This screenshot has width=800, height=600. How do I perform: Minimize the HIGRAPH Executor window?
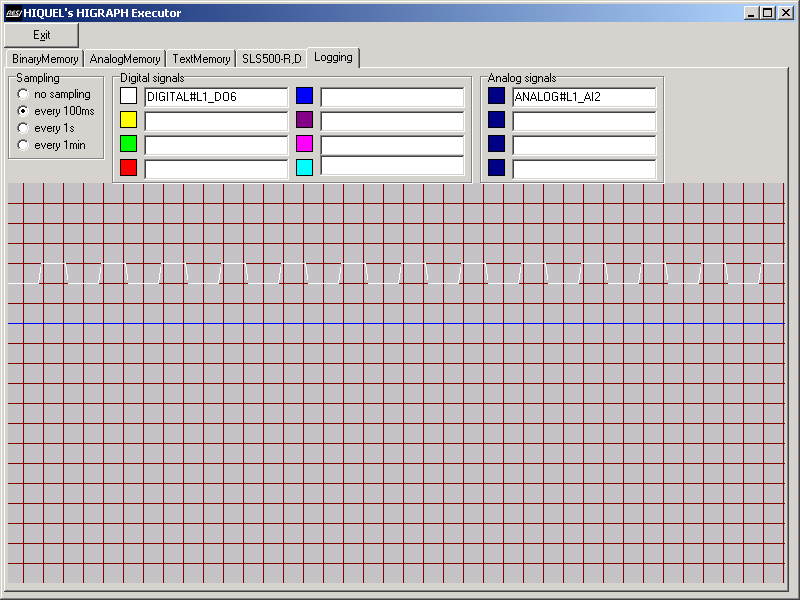click(751, 13)
